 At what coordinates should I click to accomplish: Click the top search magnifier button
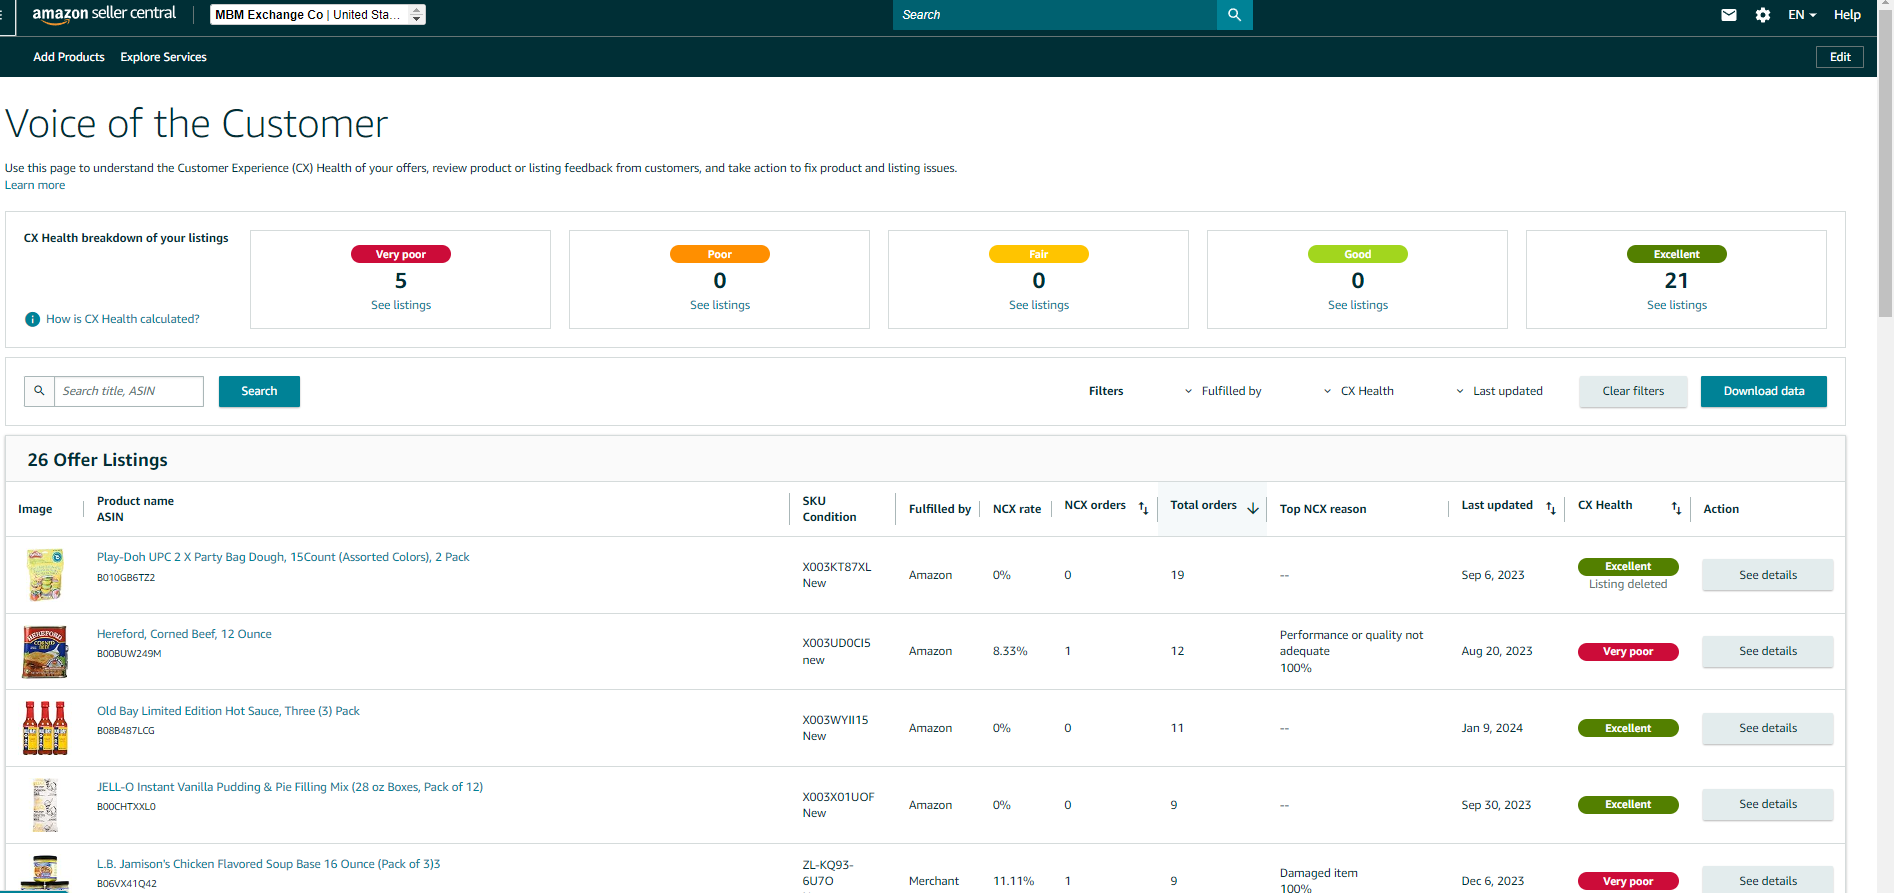click(x=1235, y=15)
